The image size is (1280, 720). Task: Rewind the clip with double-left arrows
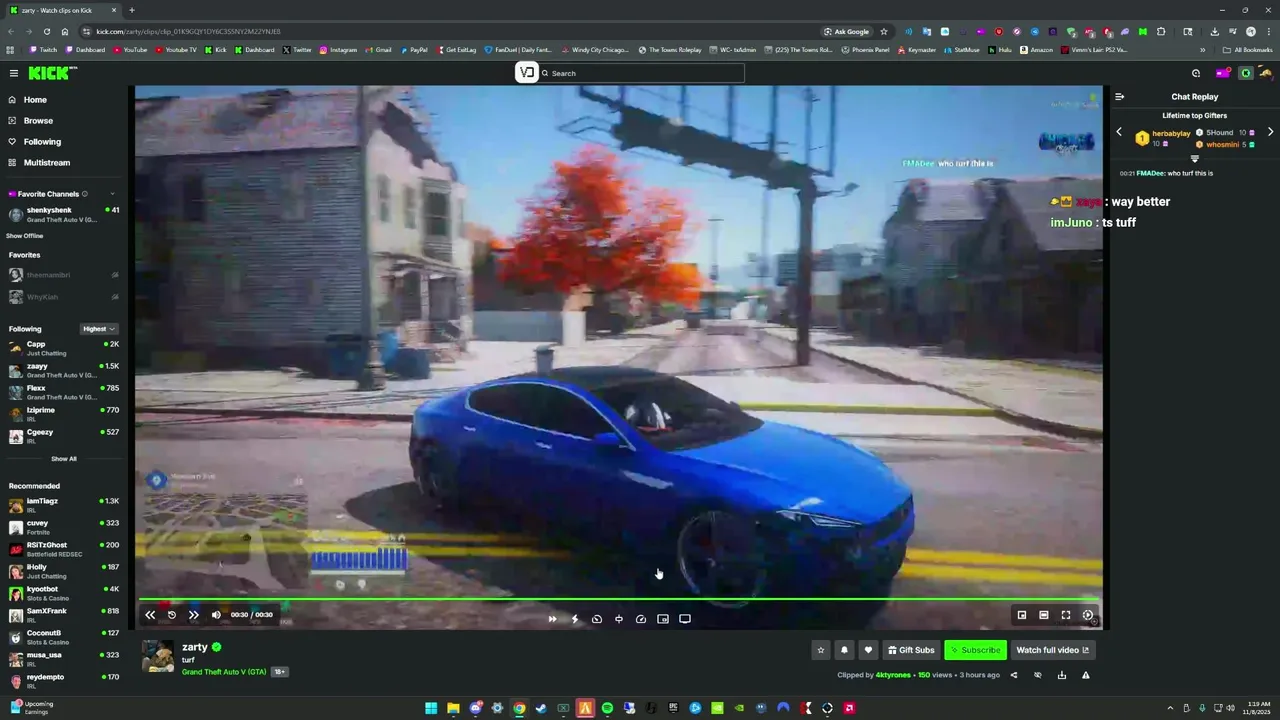(x=150, y=615)
